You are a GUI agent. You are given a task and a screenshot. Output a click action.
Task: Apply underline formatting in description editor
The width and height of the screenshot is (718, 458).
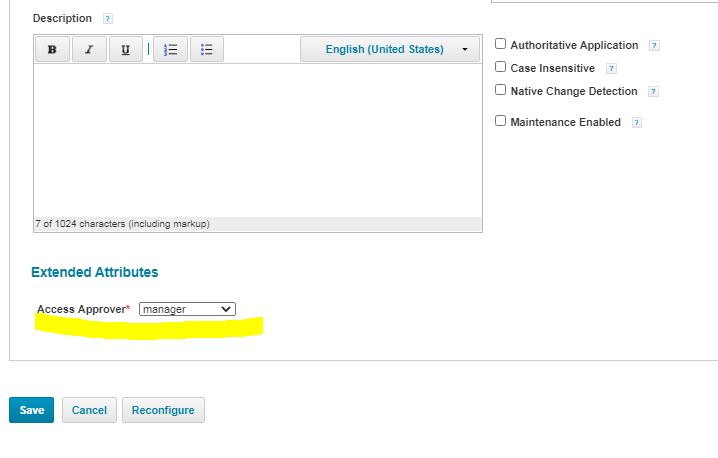[125, 50]
